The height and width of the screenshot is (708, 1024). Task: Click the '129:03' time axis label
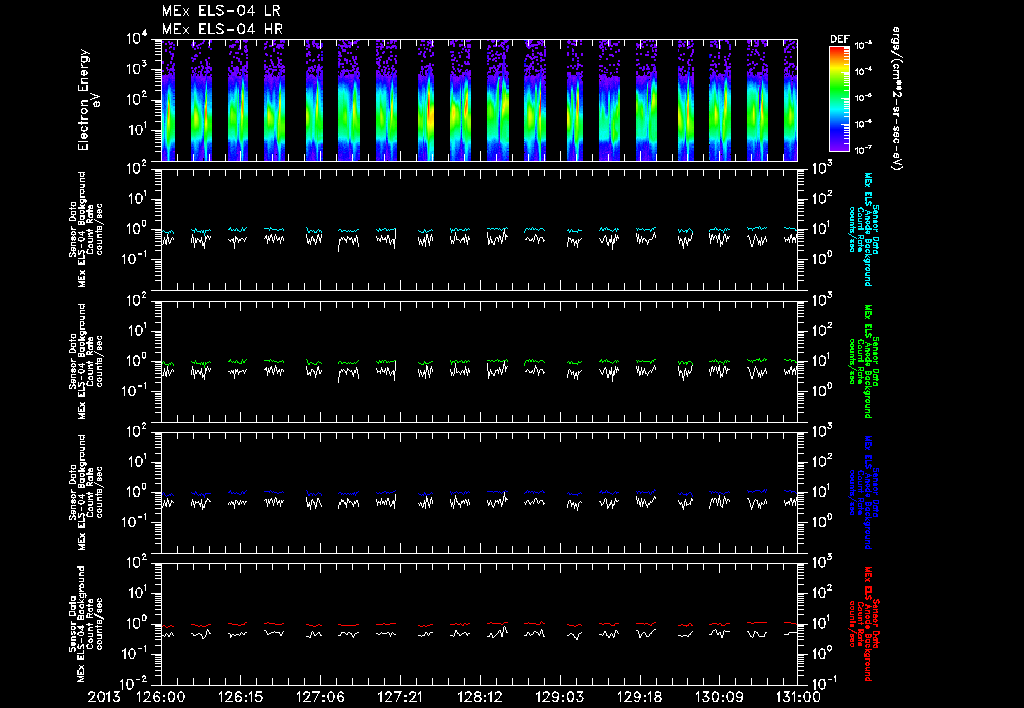558,697
